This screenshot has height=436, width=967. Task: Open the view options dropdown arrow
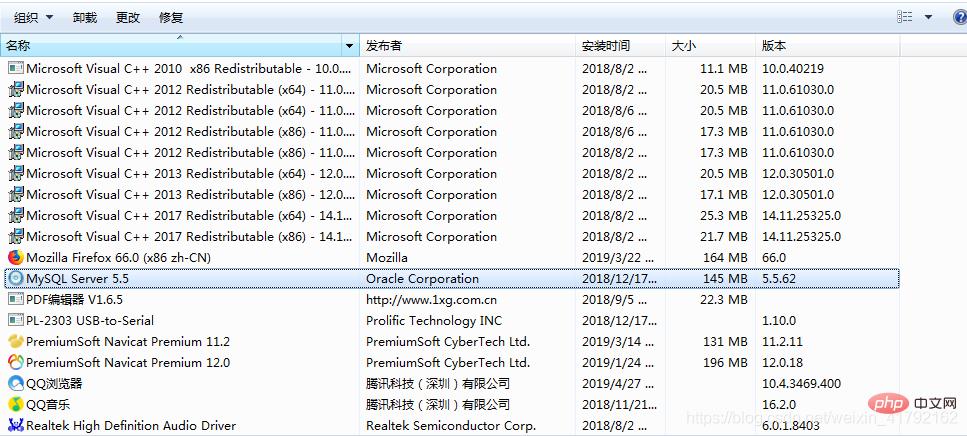click(928, 17)
